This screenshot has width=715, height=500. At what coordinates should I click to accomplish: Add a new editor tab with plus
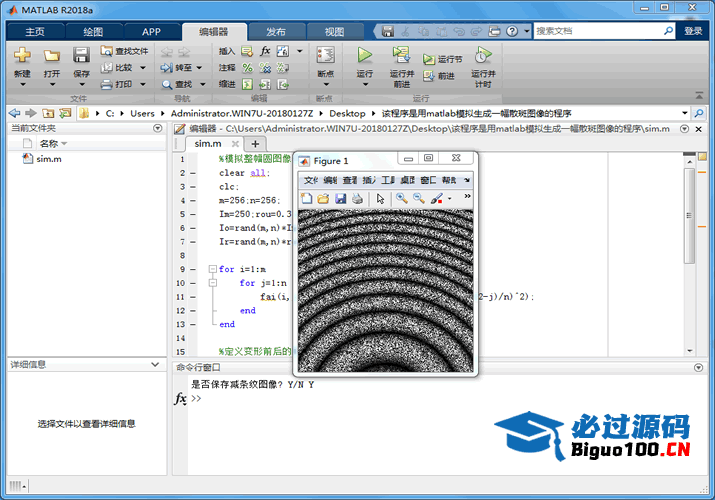tap(255, 144)
